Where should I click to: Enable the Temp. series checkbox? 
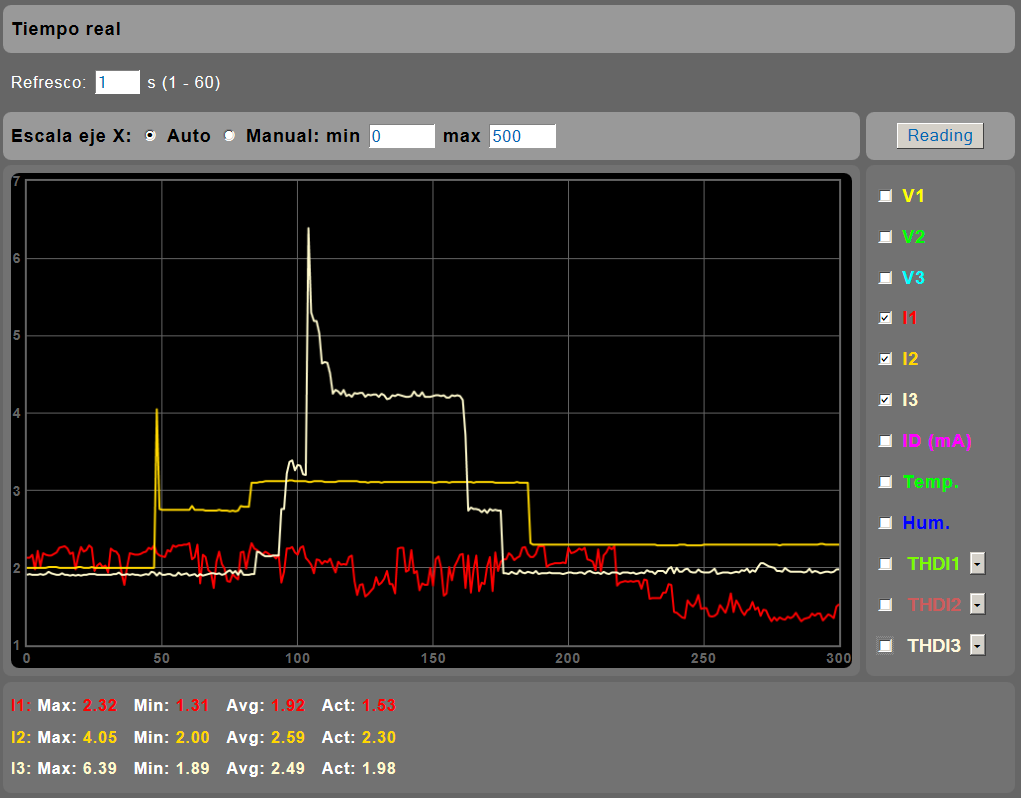pos(885,482)
